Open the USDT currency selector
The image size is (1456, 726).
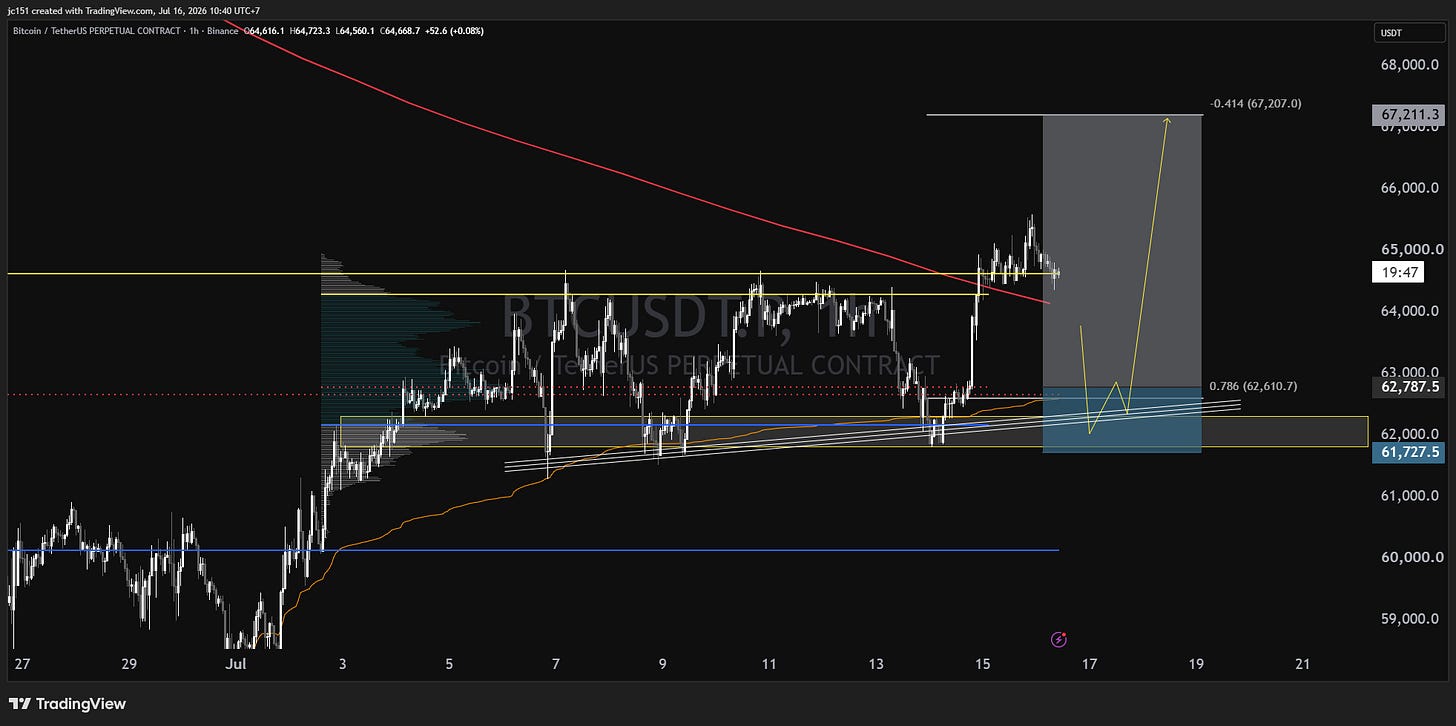[x=1411, y=31]
